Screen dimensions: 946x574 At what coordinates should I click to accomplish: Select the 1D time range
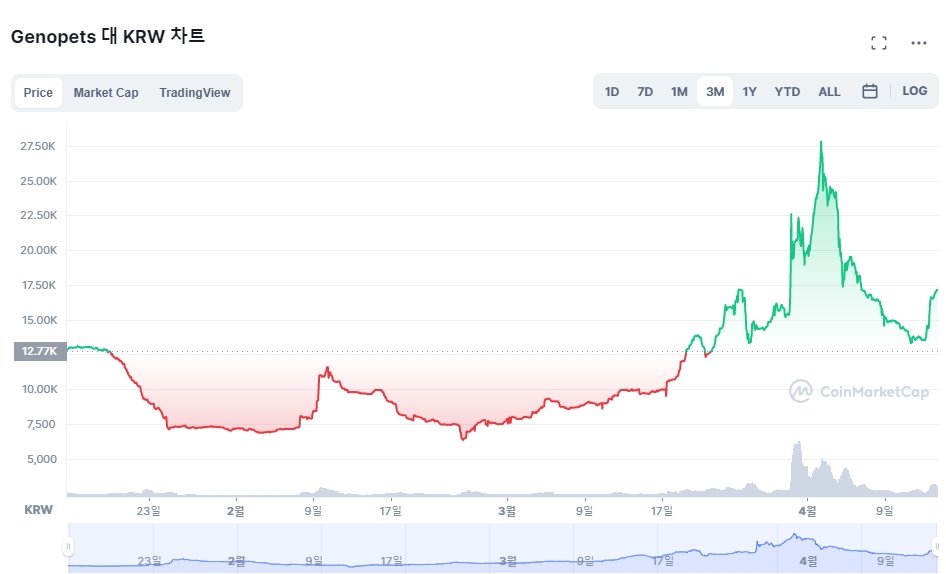[x=612, y=92]
